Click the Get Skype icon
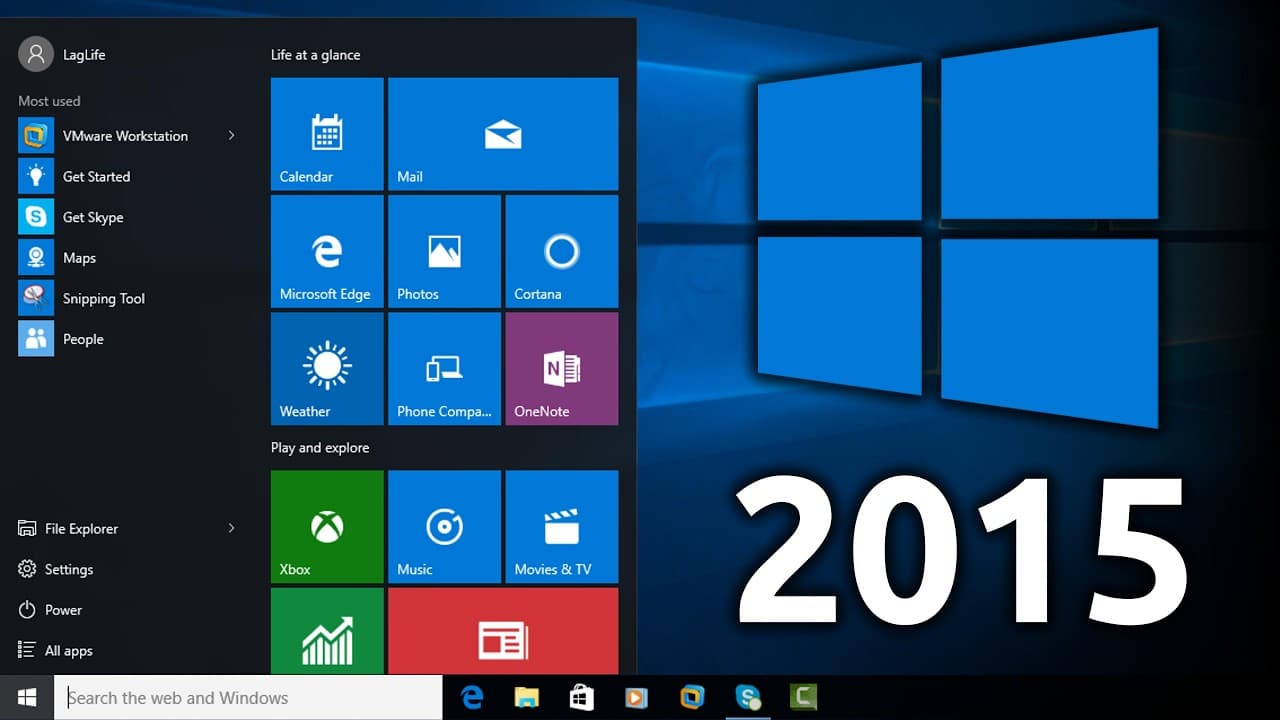 36,217
